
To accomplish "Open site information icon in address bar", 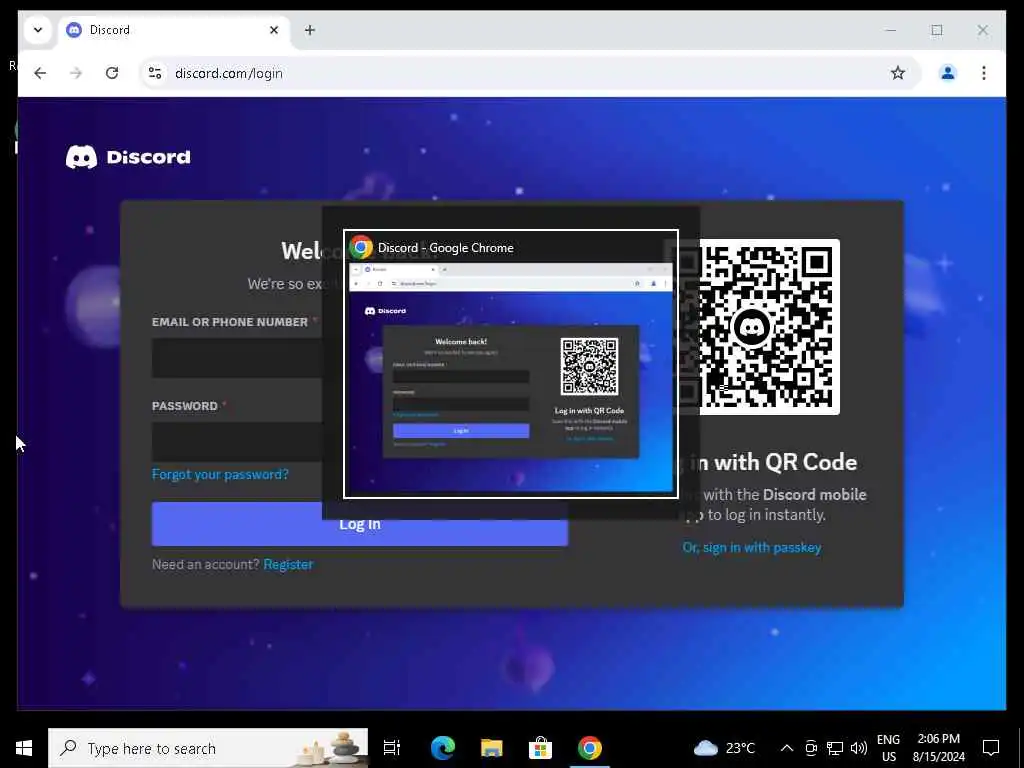I will (x=155, y=73).
